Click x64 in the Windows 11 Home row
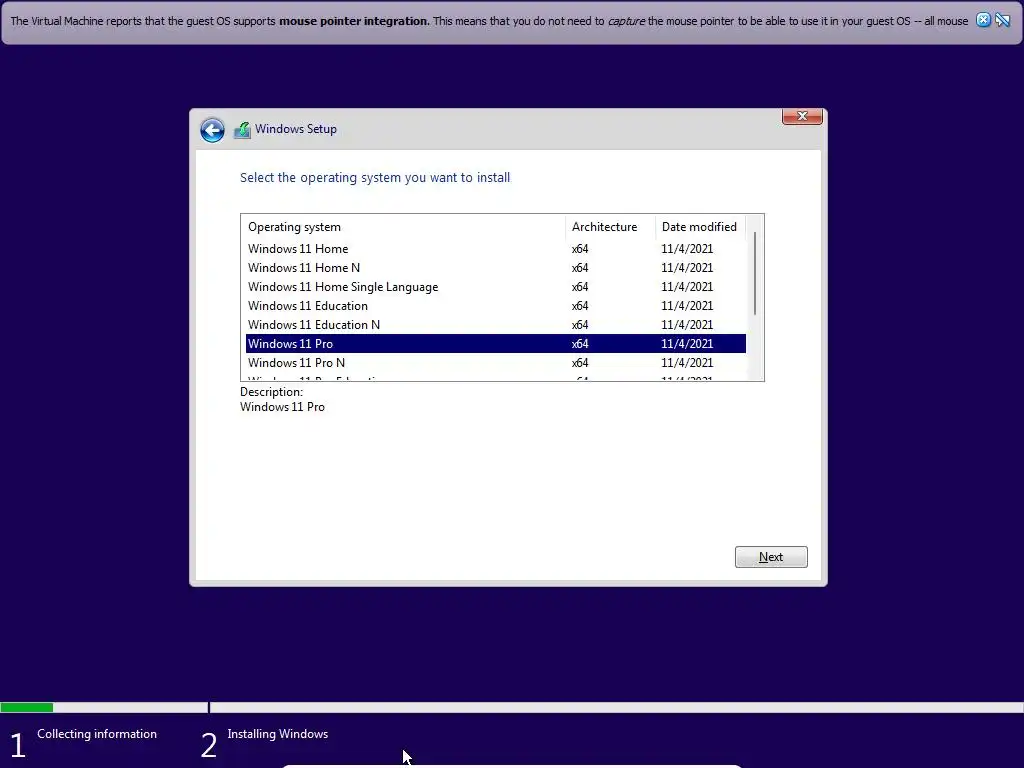This screenshot has width=1024, height=768. (580, 249)
